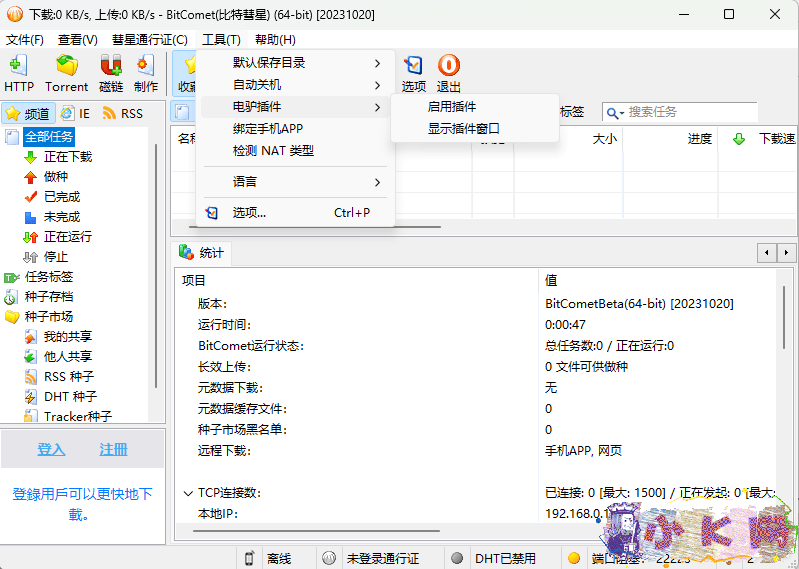Click the 统计 statistics tab

202,253
